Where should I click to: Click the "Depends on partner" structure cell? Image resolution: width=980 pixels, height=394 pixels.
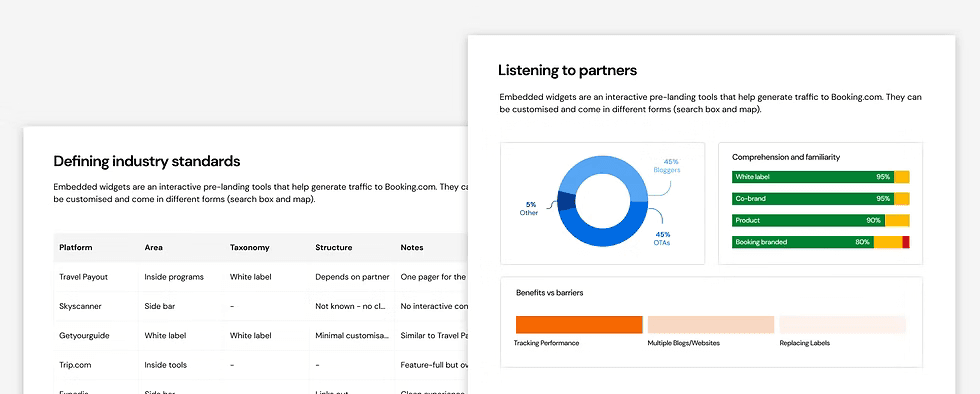(x=352, y=276)
